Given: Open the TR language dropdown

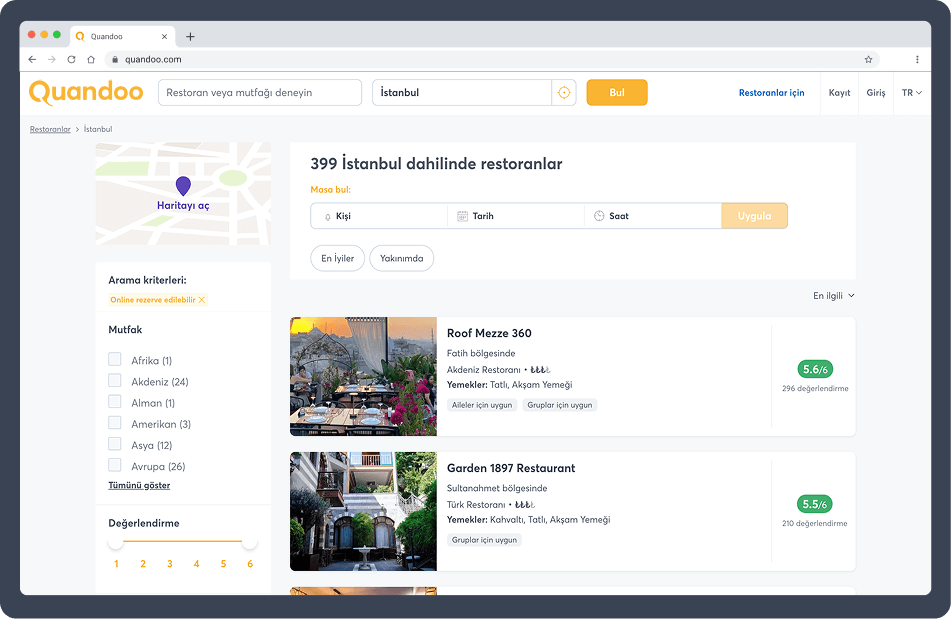Looking at the screenshot, I should point(911,93).
